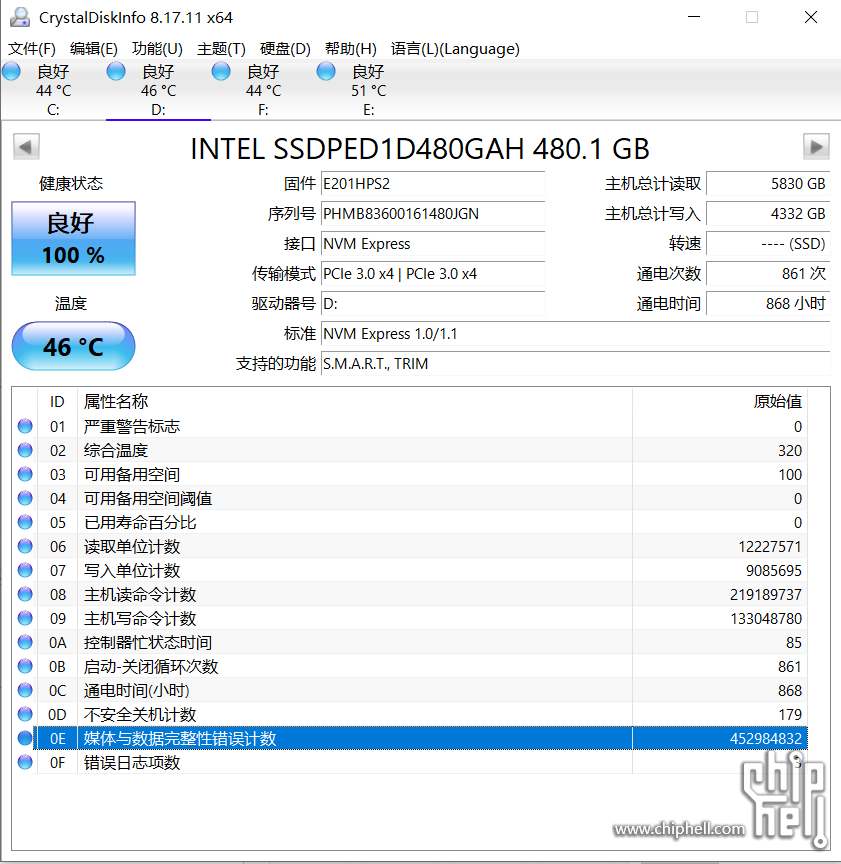Click the 原始值 column header

[720, 402]
